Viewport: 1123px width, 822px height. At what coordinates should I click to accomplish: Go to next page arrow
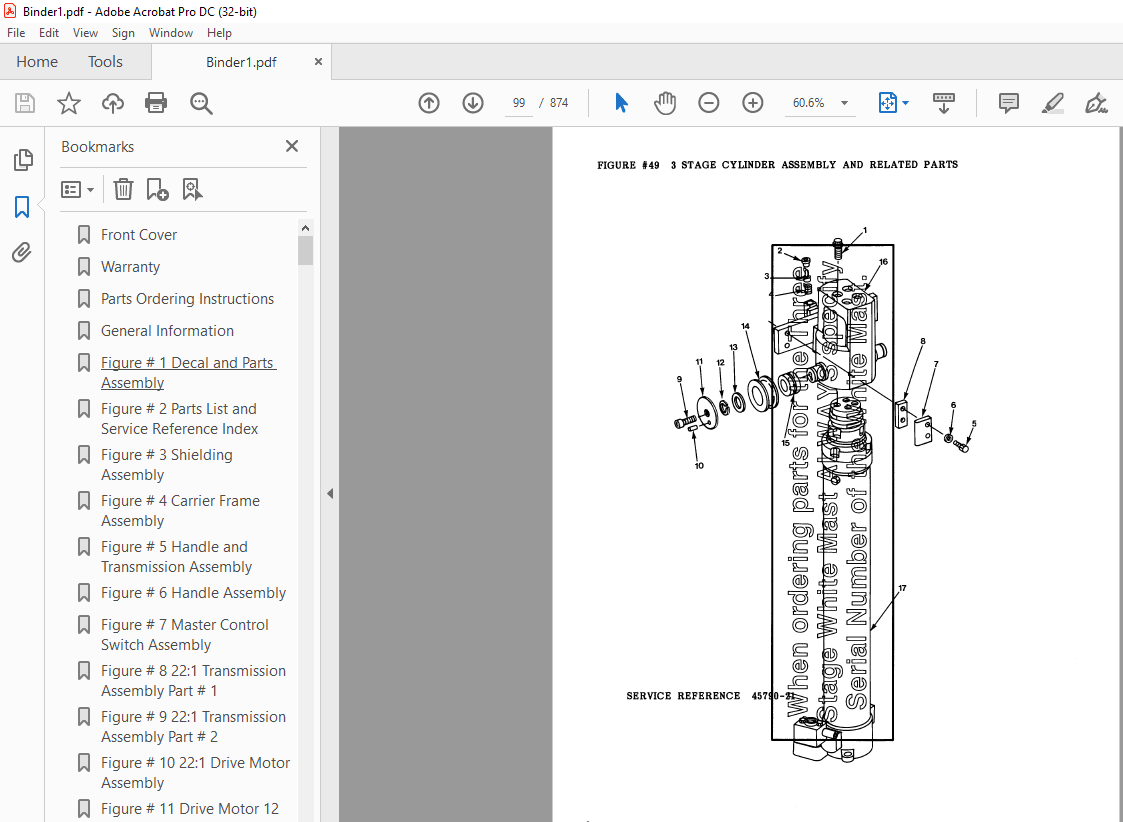(x=473, y=103)
